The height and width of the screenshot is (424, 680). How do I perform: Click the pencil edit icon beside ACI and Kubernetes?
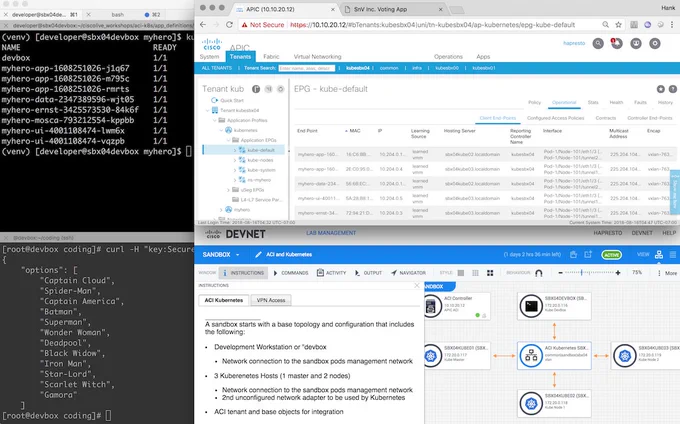tap(258, 254)
